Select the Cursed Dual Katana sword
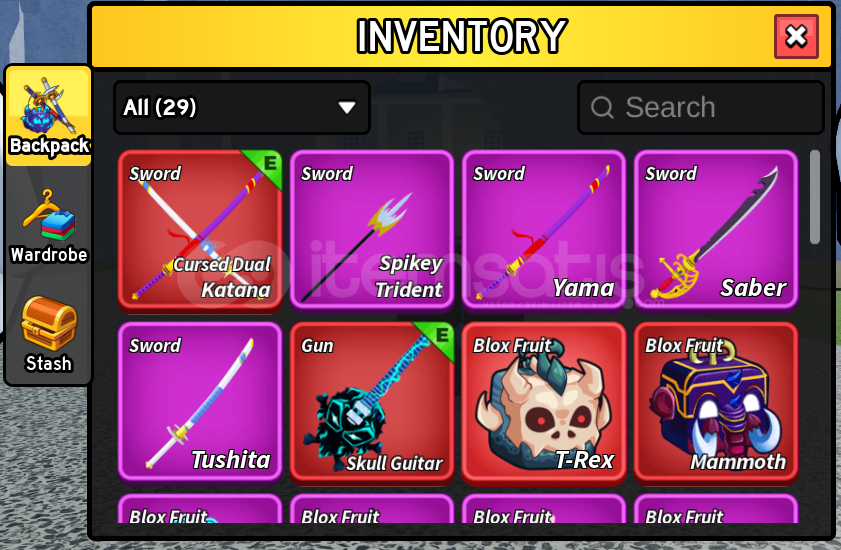Image resolution: width=841 pixels, height=550 pixels. pyautogui.click(x=200, y=231)
